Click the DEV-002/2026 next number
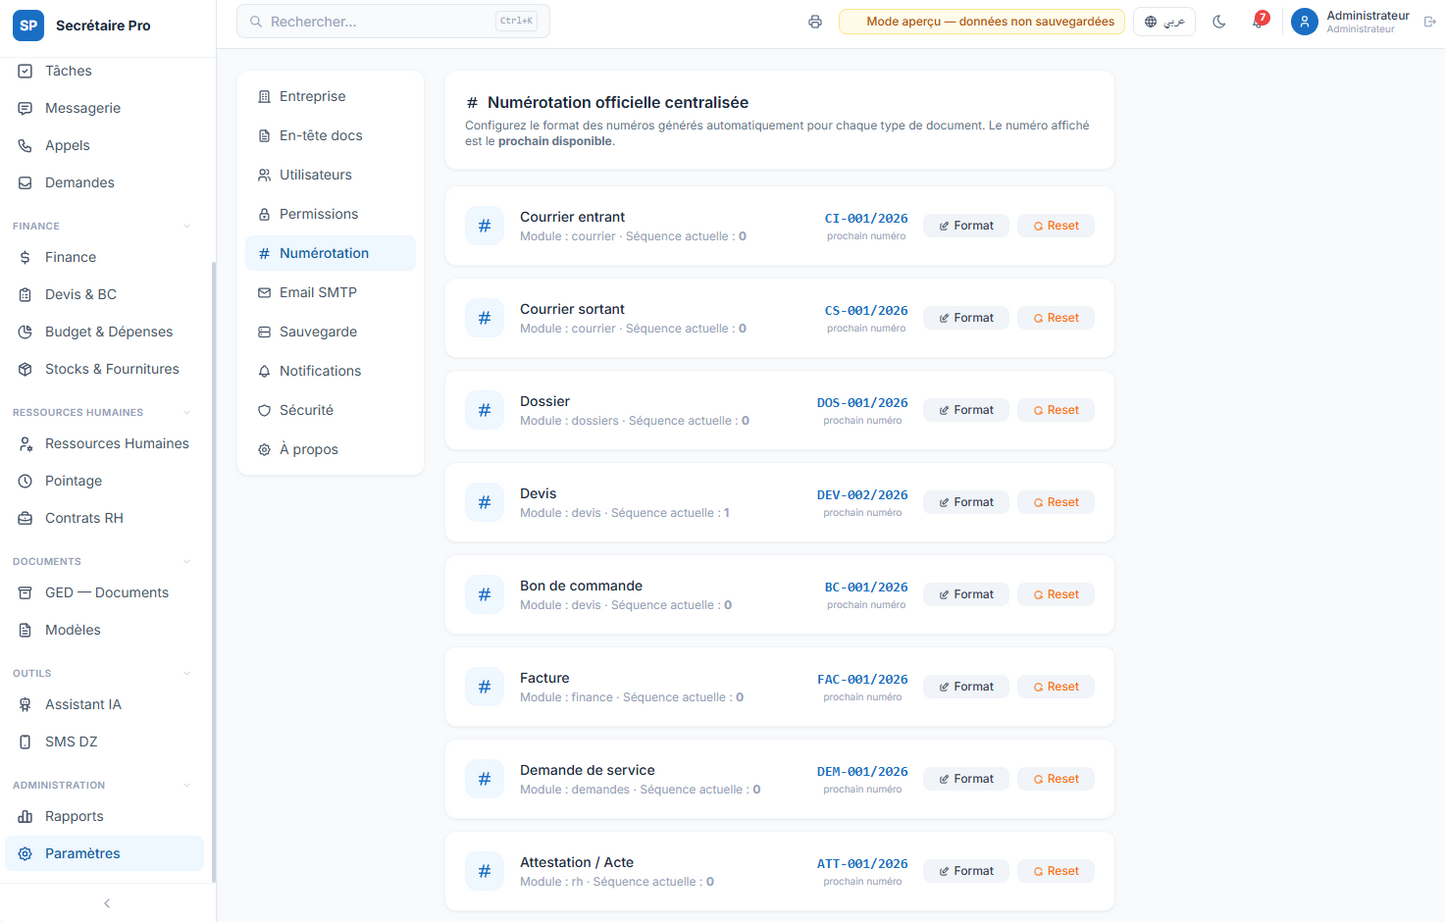1445x922 pixels. [x=862, y=495]
